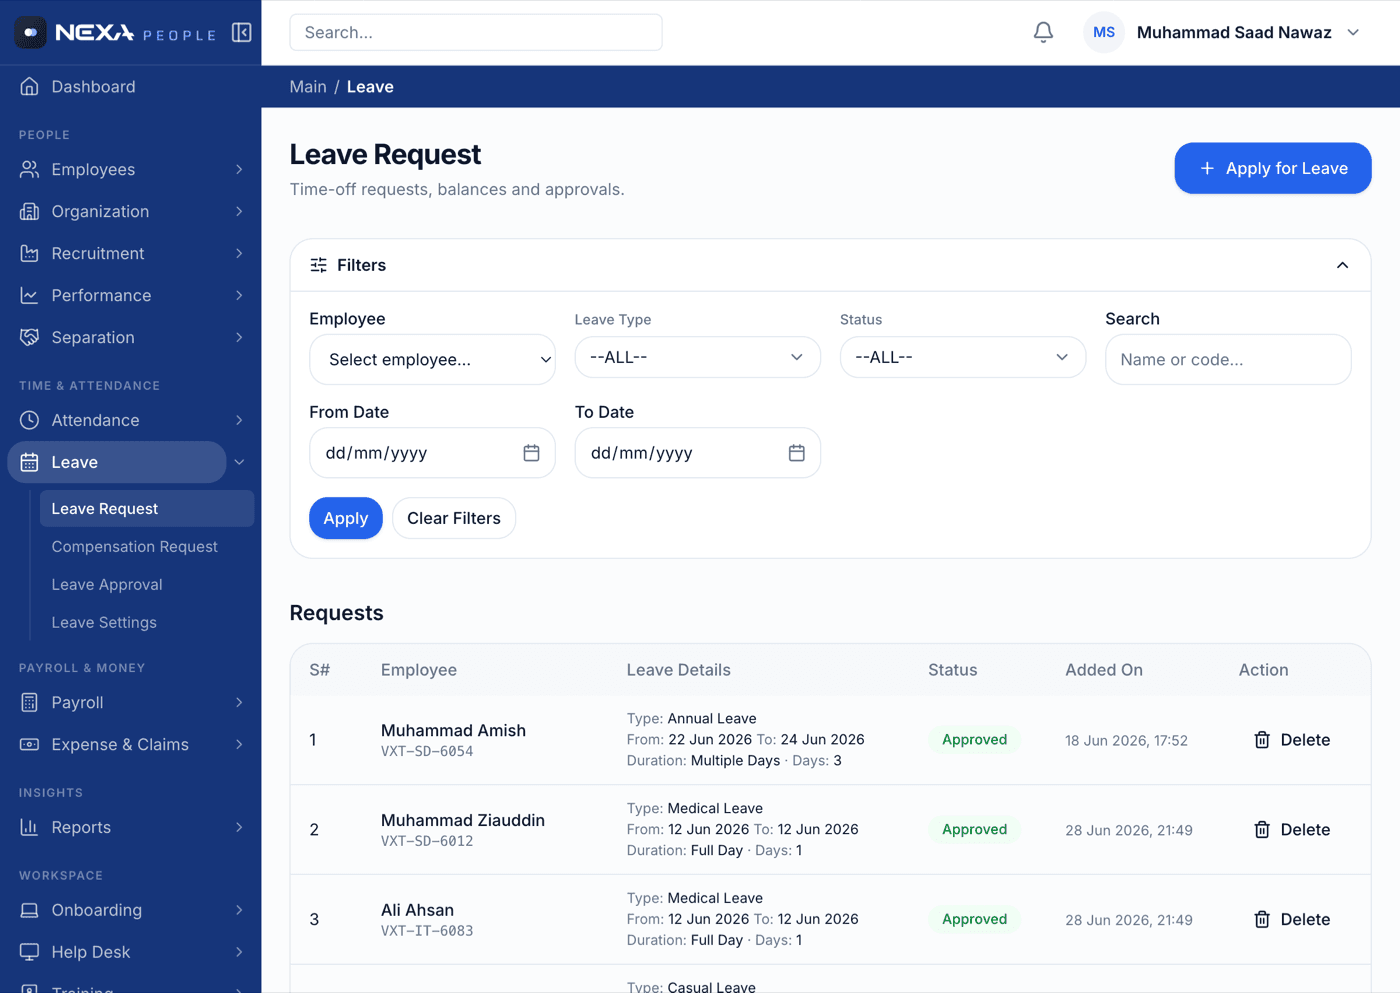Expand Attendance submenu chevron

click(239, 421)
